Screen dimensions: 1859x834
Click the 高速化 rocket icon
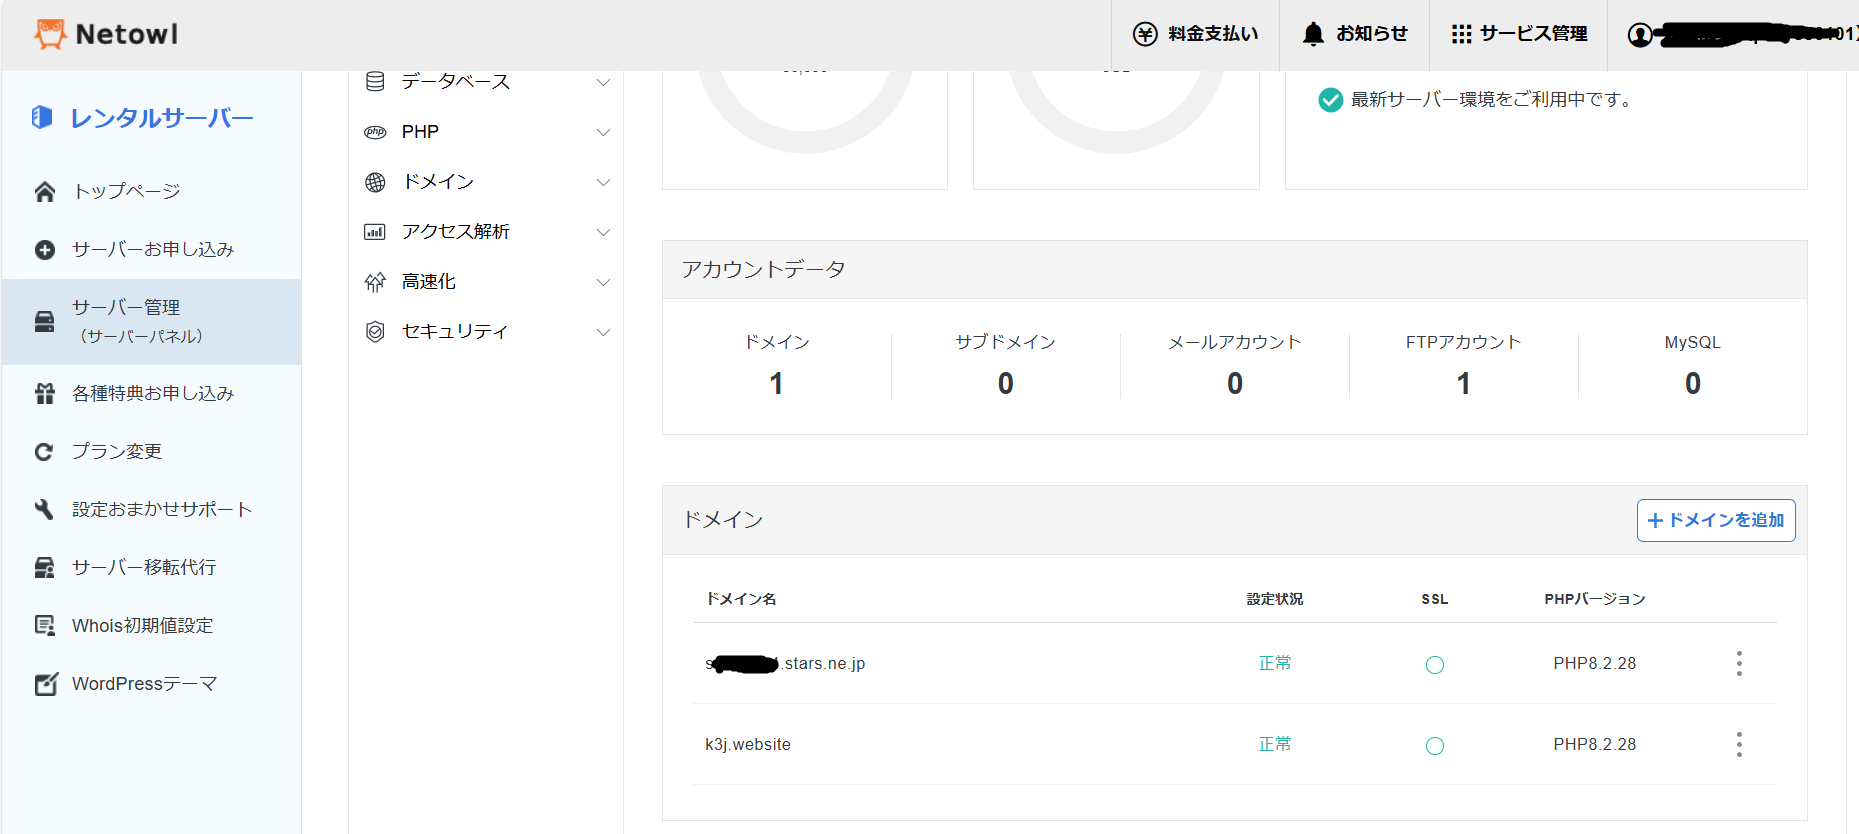(x=375, y=282)
